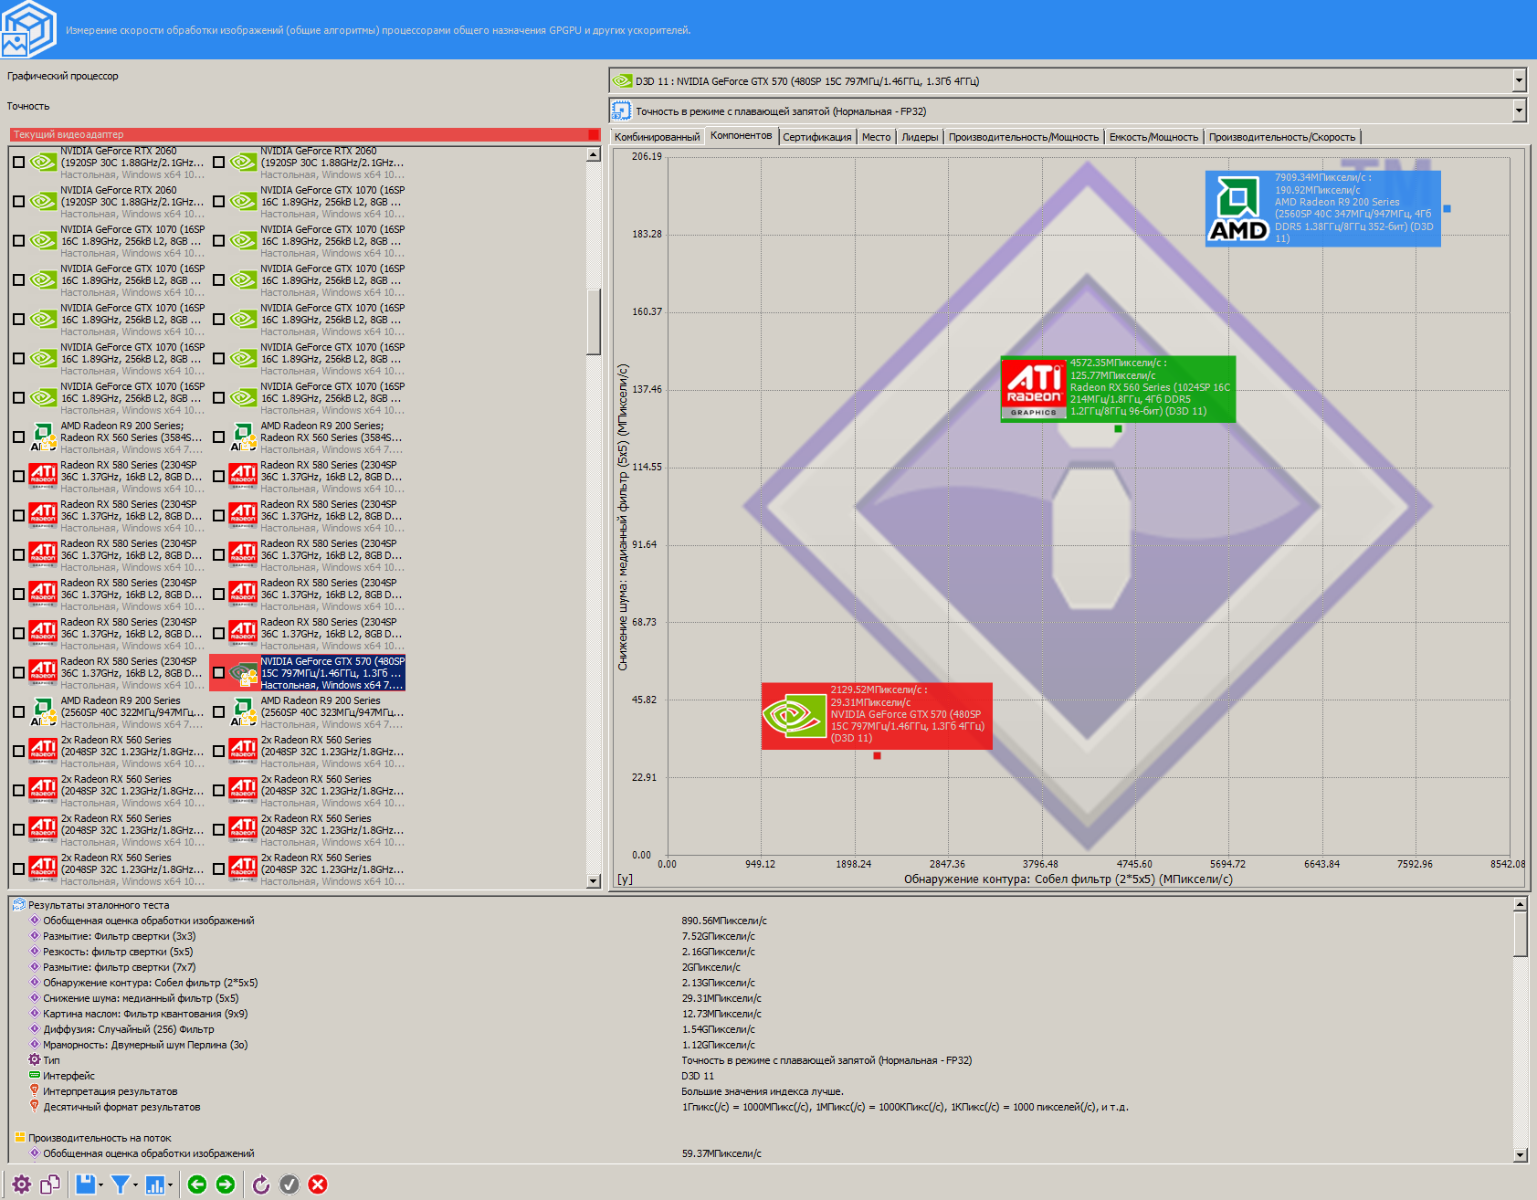Tick the NVIDIA GeForce GTX 570 checkbox
1537x1200 pixels.
[219, 673]
